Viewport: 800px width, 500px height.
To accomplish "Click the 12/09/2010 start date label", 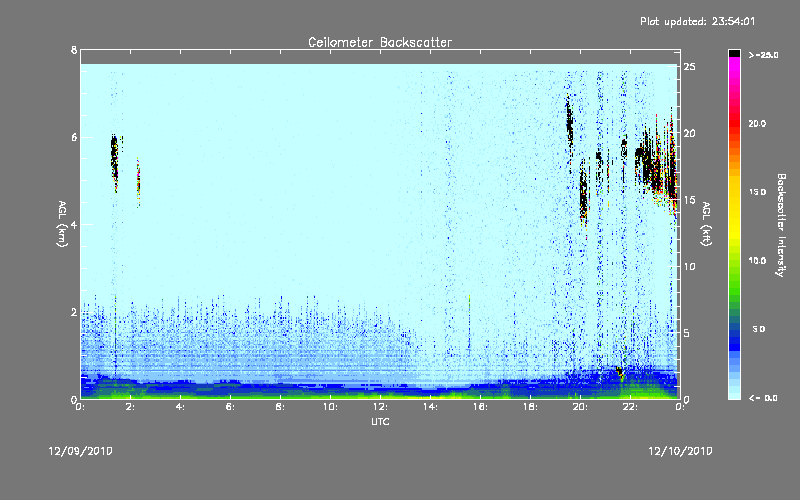I will pyautogui.click(x=81, y=451).
